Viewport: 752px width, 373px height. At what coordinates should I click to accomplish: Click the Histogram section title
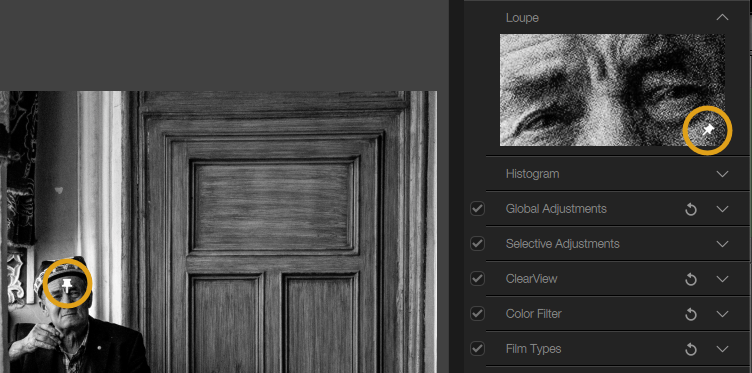coord(532,174)
